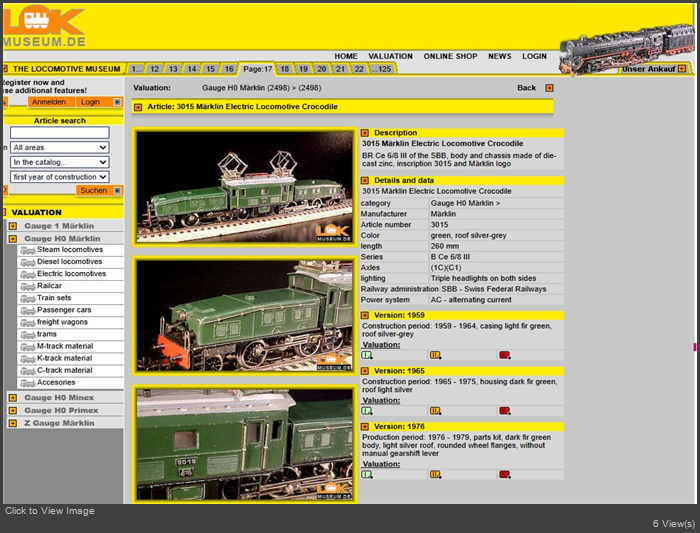Screen dimensions: 700x533
Task: Click the small icon on the Suchen button
Action: click(x=117, y=191)
